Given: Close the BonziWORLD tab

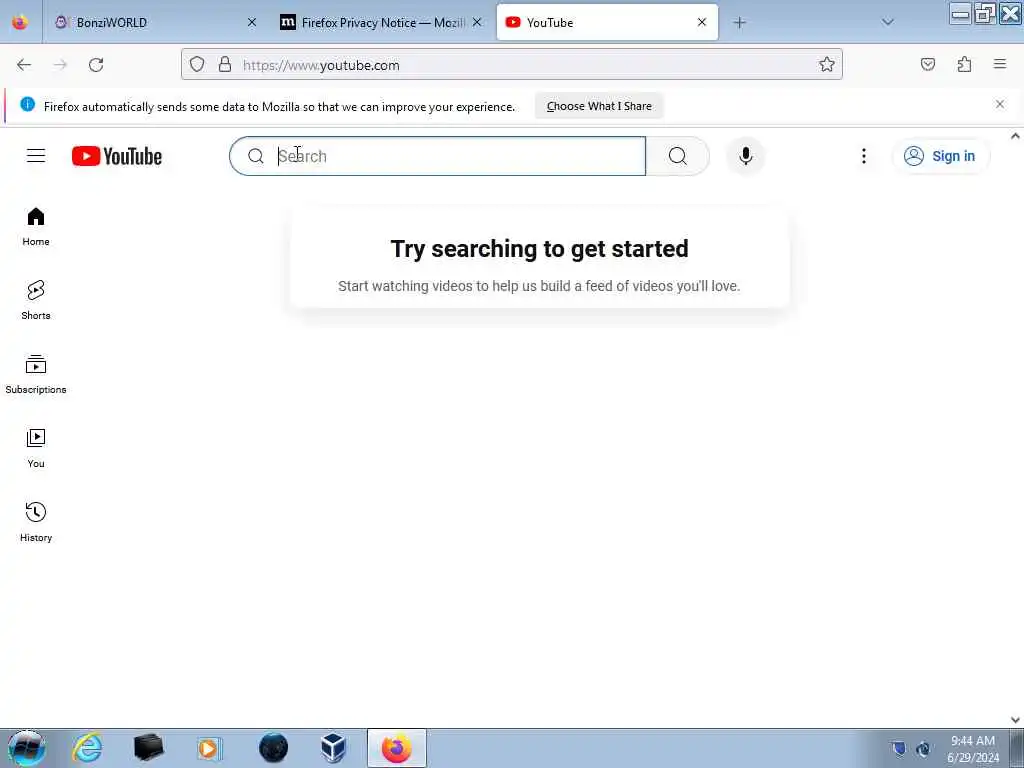Looking at the screenshot, I should [252, 22].
